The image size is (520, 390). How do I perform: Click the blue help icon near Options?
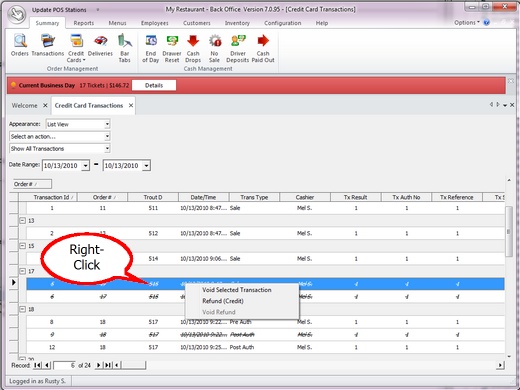[487, 23]
